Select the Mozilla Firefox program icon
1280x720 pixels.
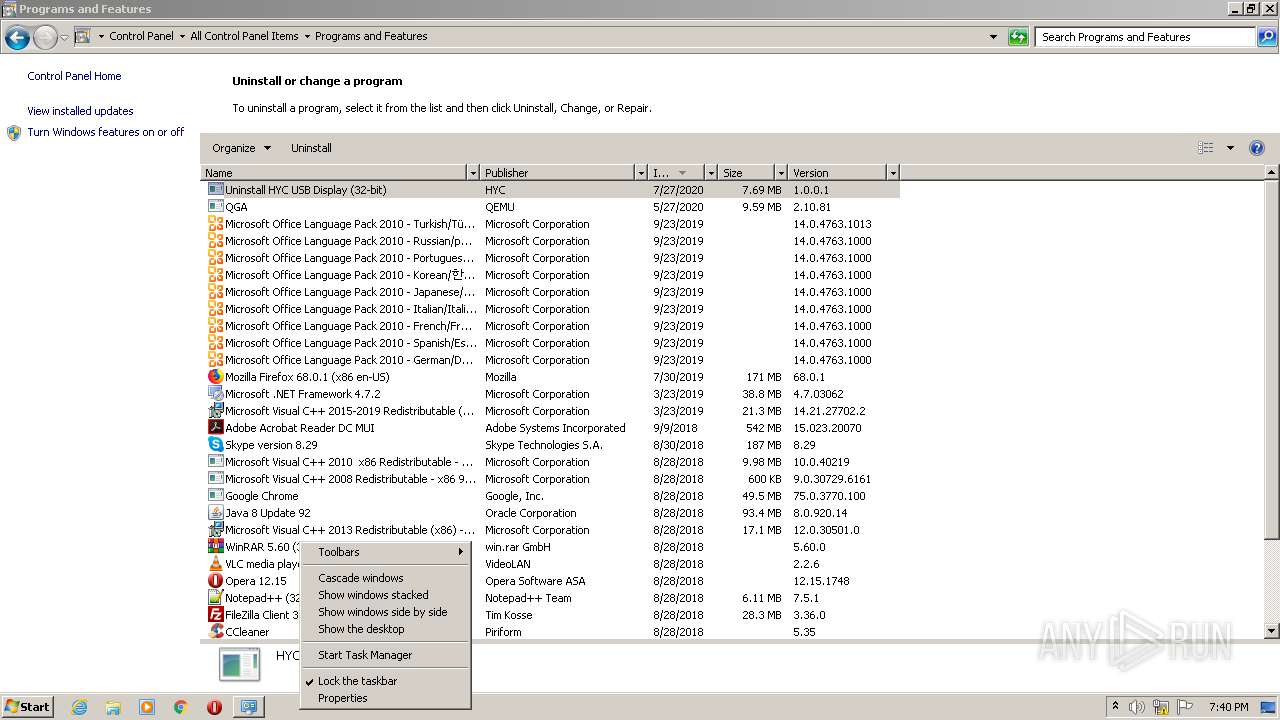pyautogui.click(x=215, y=377)
